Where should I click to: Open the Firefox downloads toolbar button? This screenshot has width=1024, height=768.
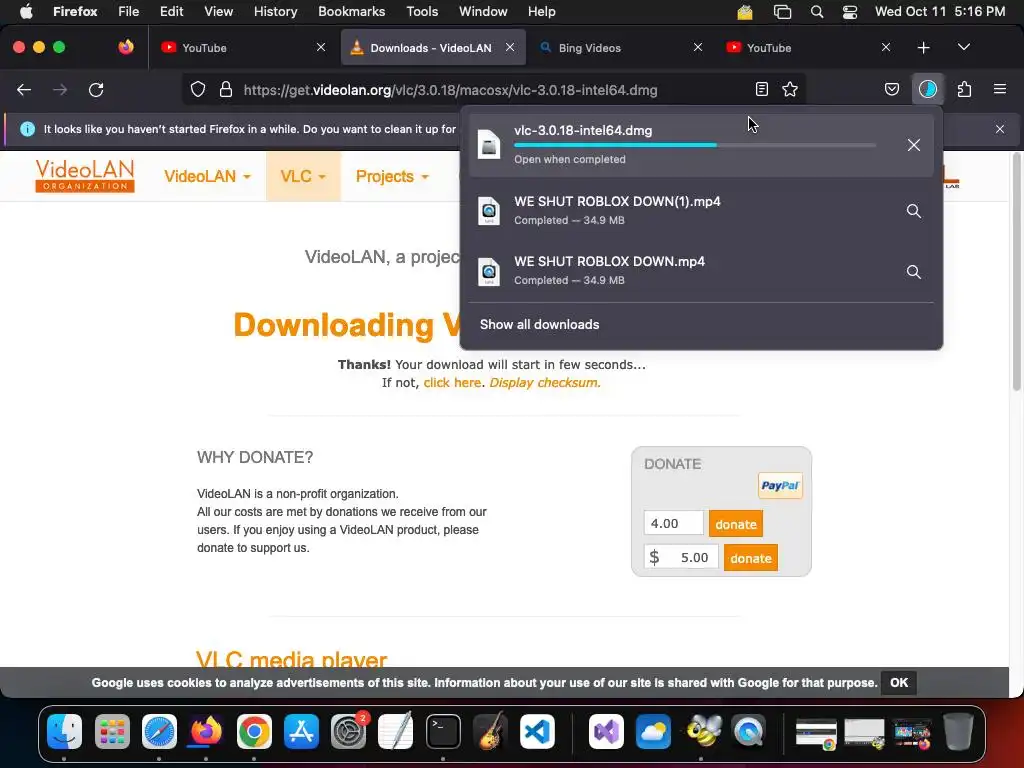click(927, 89)
